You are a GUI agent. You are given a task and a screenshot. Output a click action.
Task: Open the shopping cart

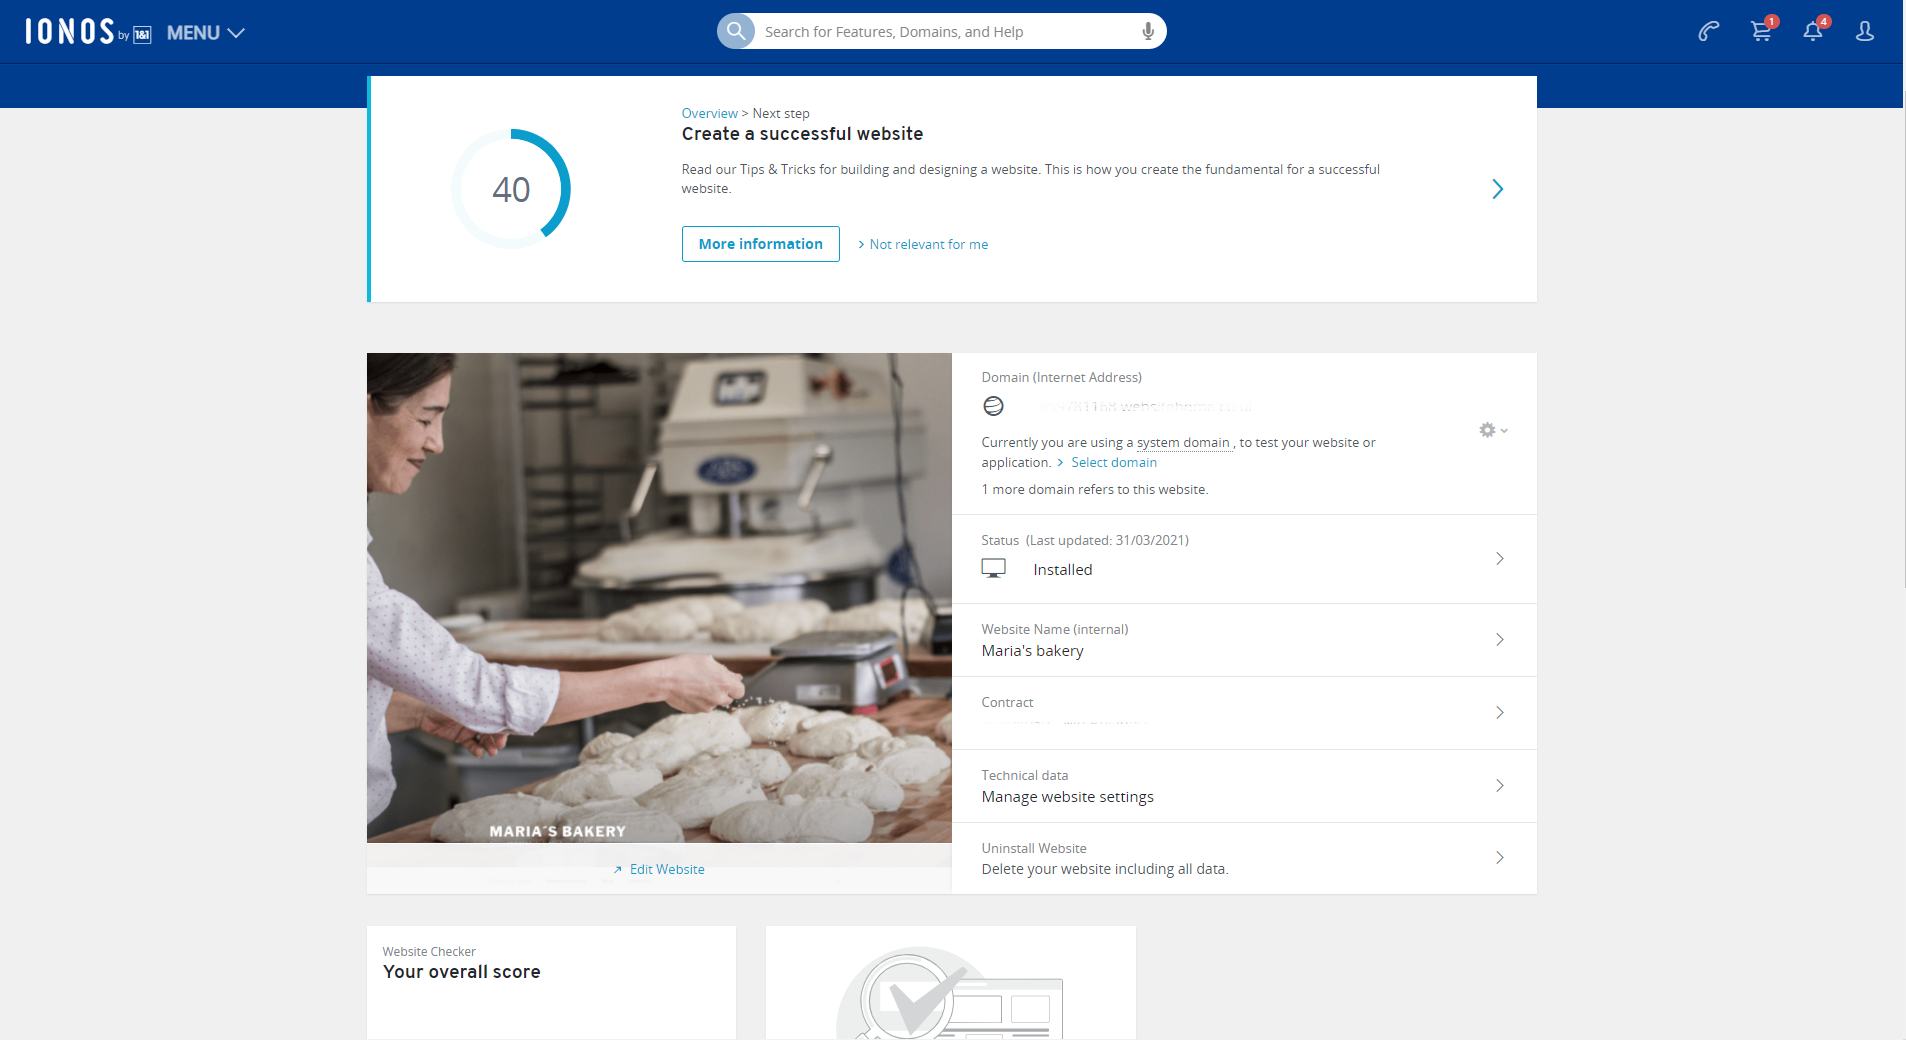[x=1762, y=32]
